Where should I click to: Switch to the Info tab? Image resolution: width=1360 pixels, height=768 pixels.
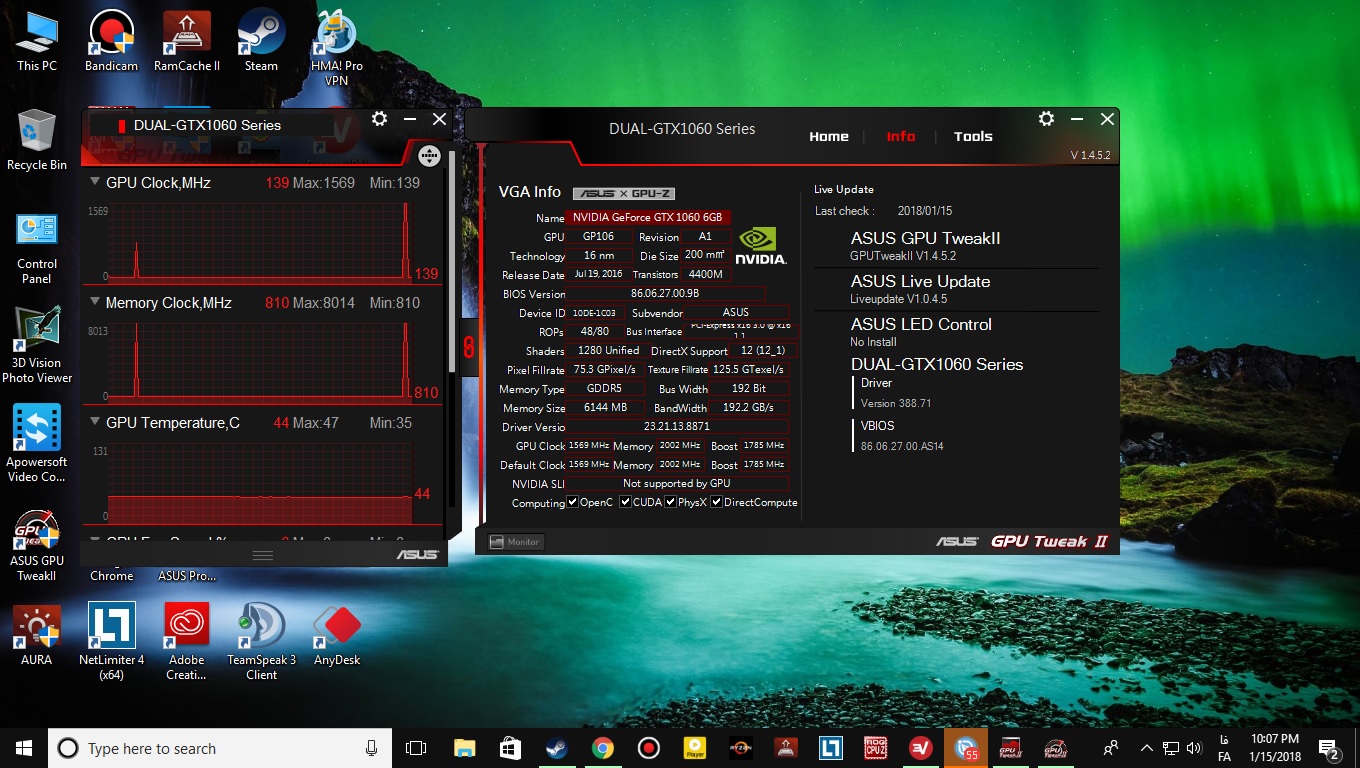point(901,136)
